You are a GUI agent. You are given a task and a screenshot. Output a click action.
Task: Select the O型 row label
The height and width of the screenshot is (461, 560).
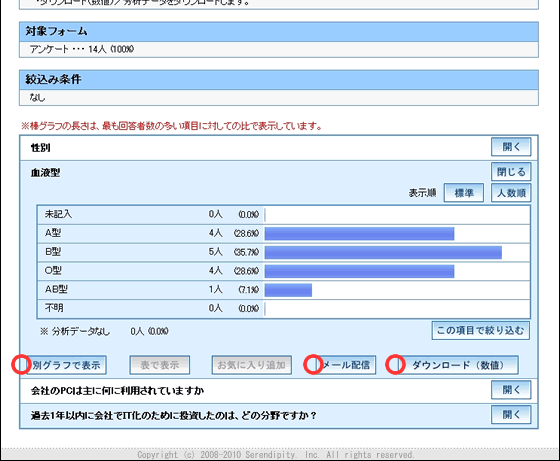pyautogui.click(x=53, y=271)
